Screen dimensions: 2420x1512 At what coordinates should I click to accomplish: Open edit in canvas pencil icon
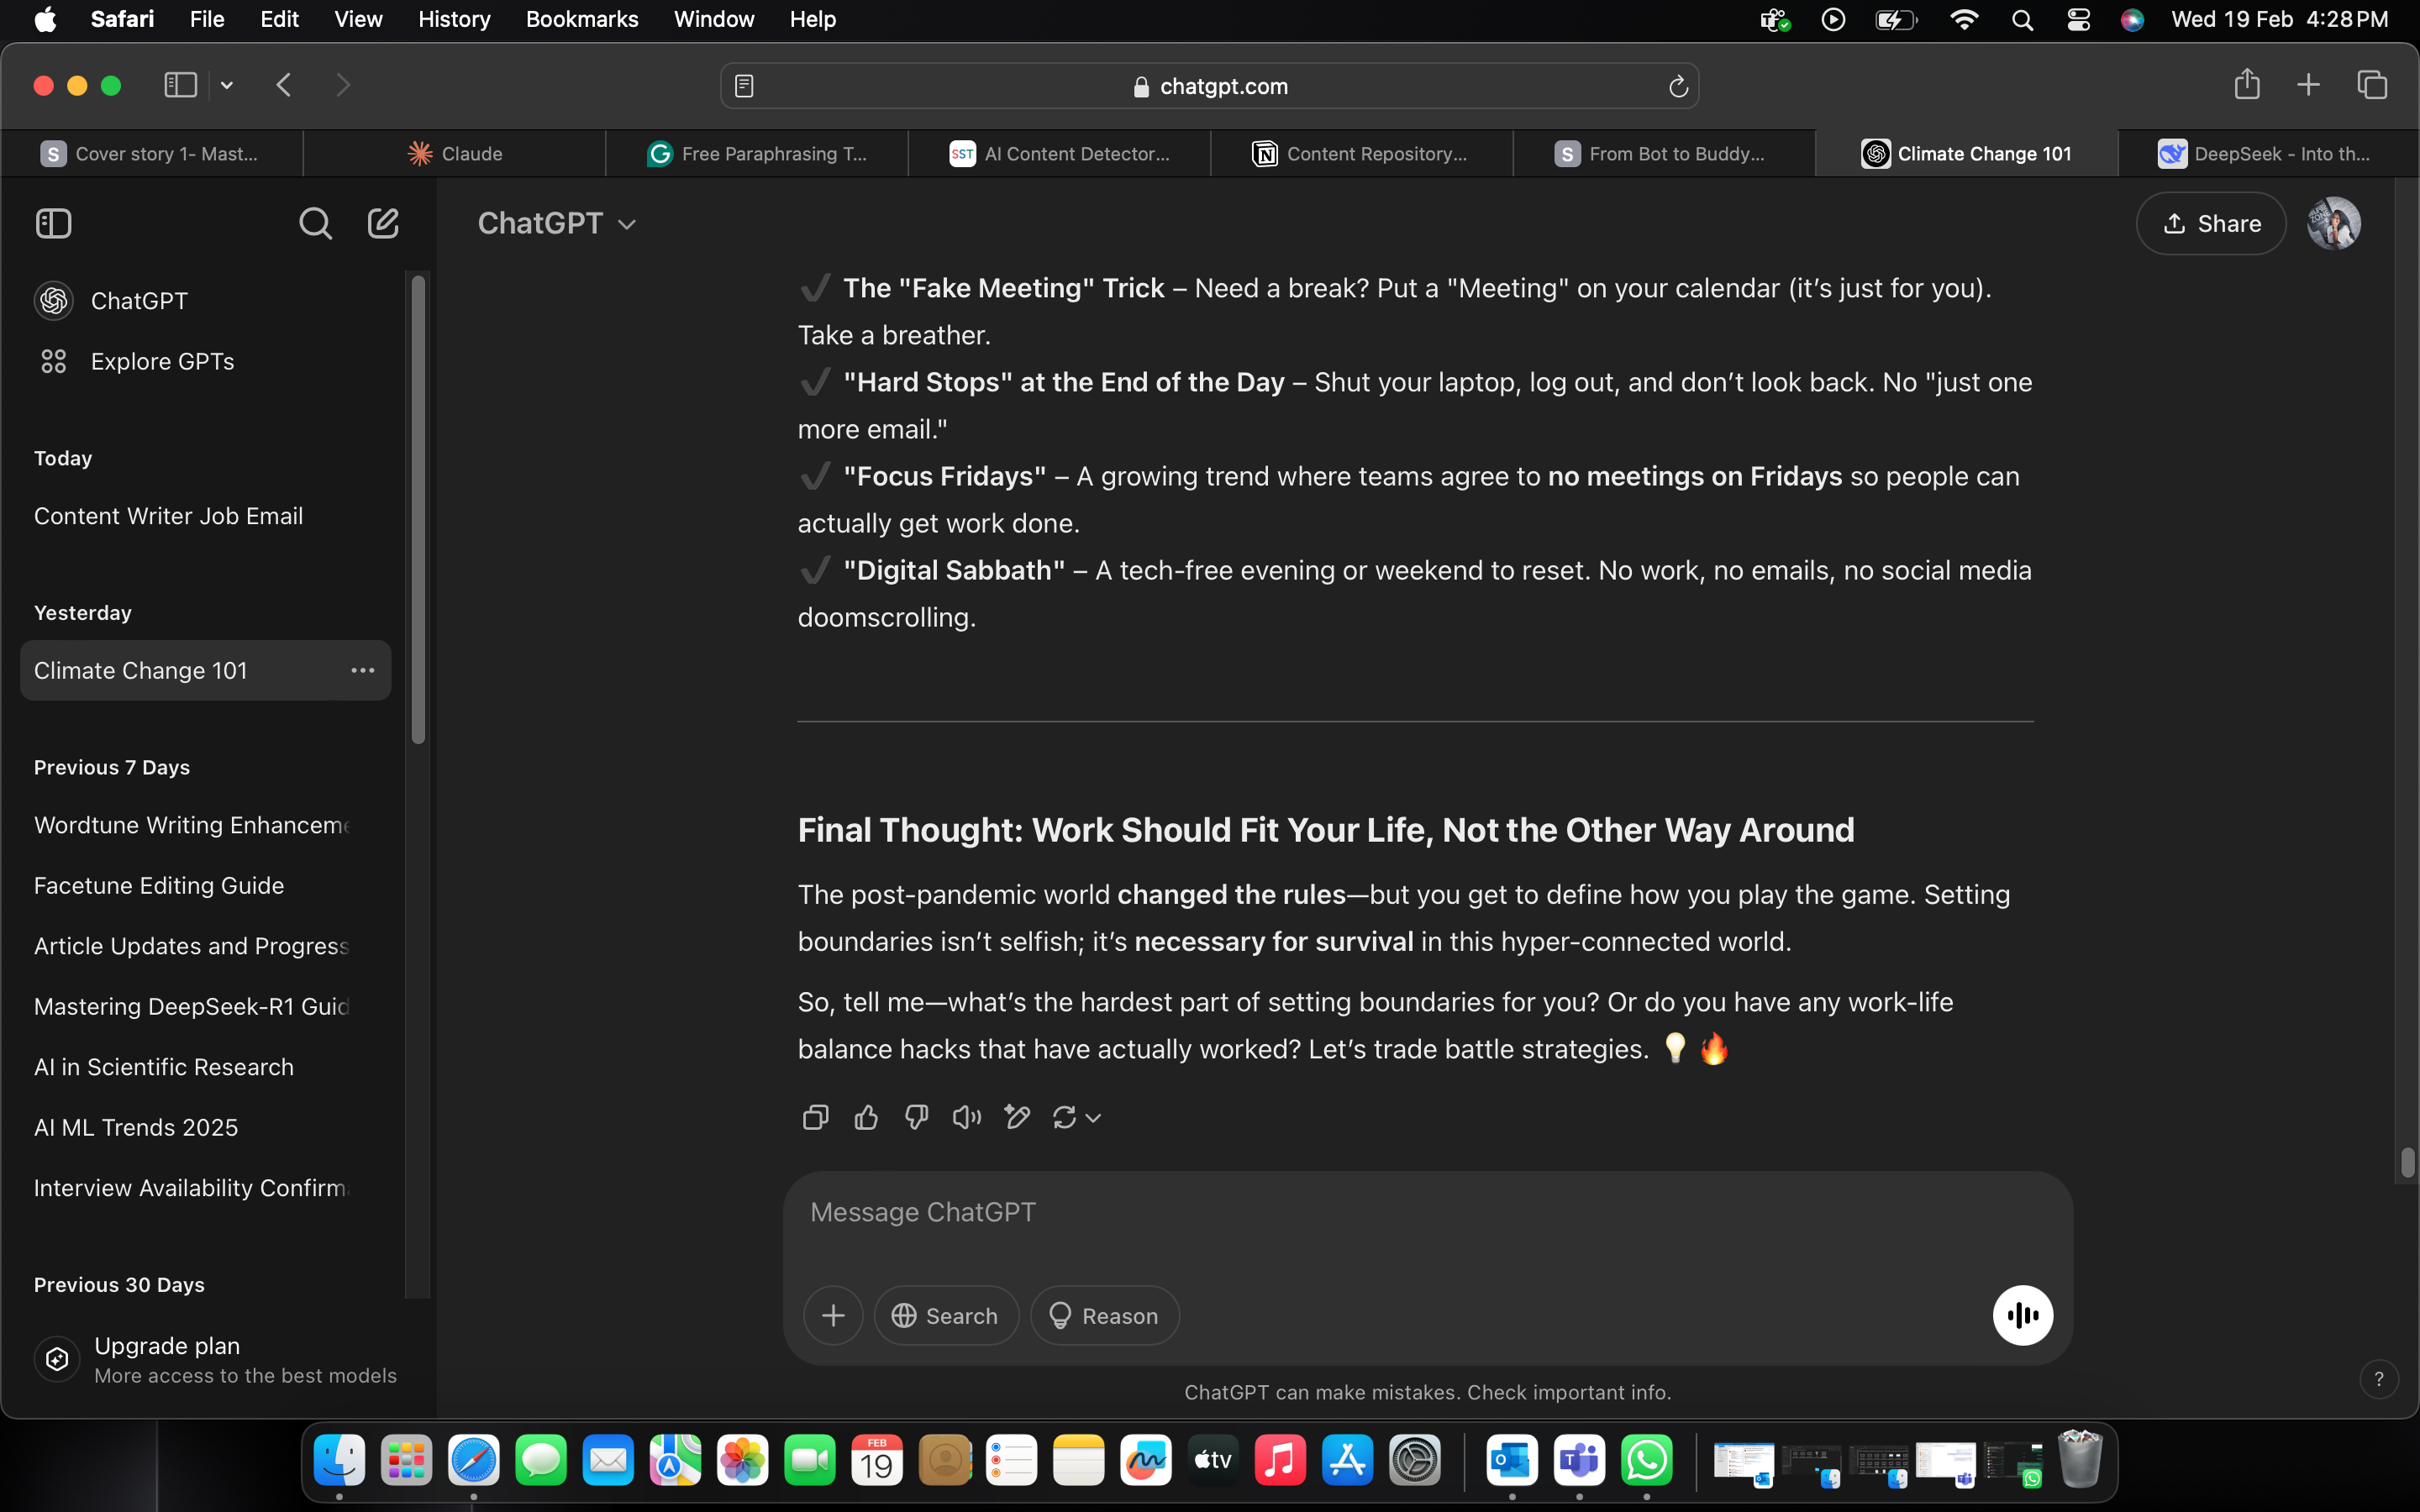click(1017, 1117)
